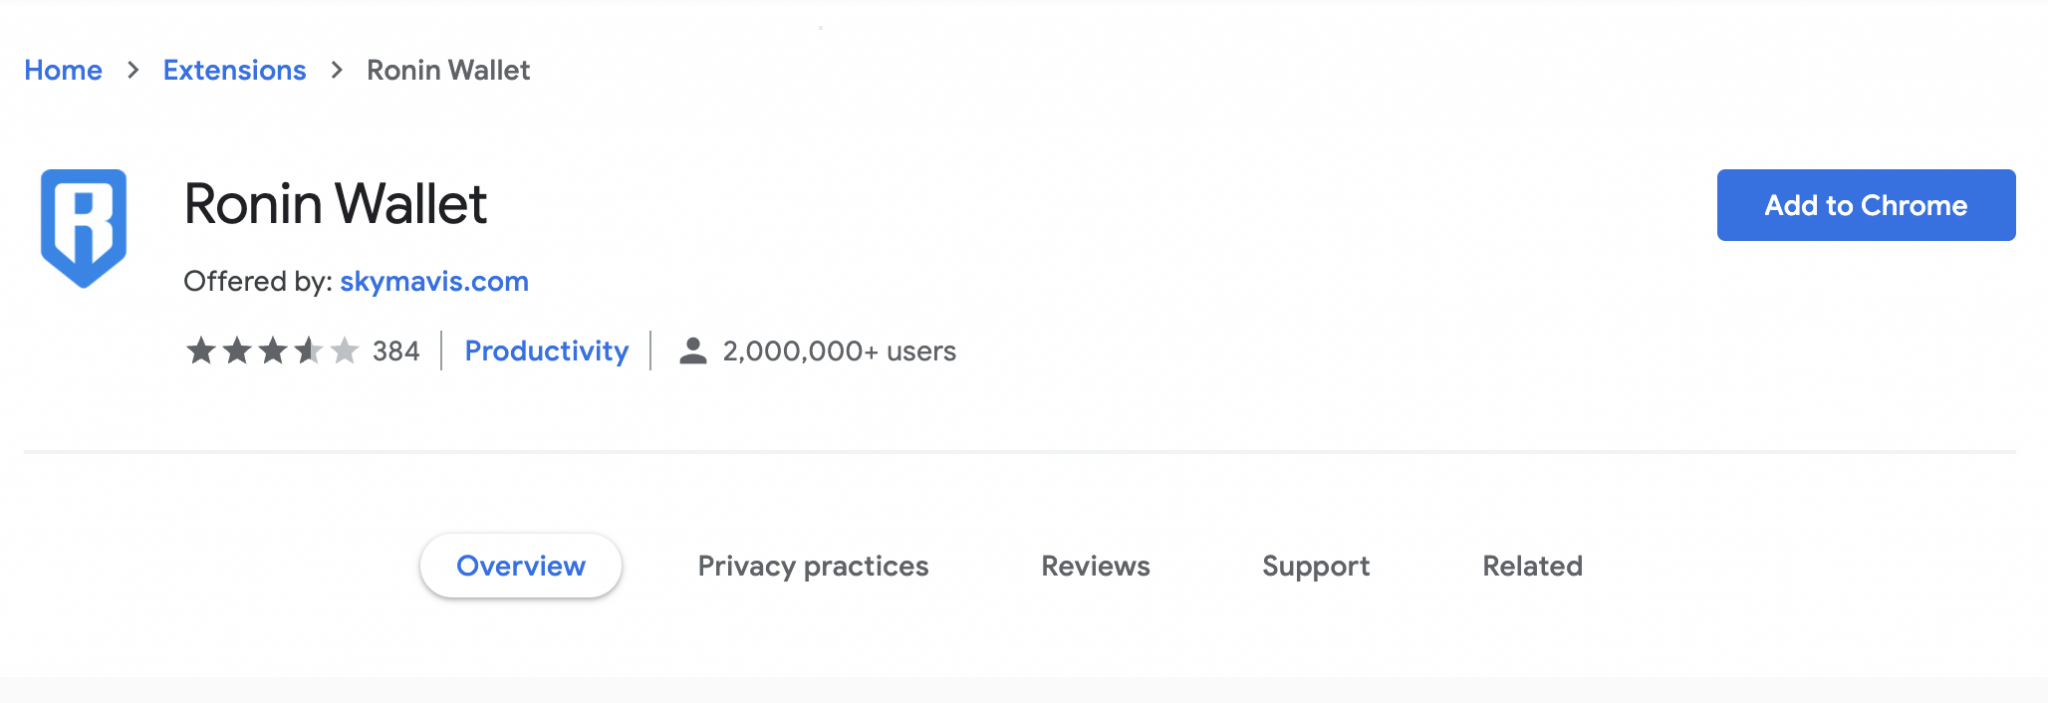
Task: Click the Ronin Wallet shield logo
Action: click(84, 228)
